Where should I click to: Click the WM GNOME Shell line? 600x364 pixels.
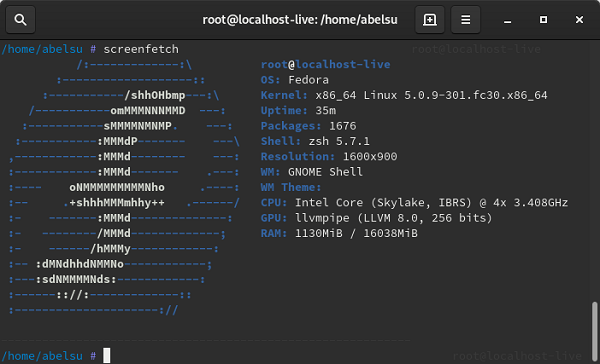[x=311, y=172]
